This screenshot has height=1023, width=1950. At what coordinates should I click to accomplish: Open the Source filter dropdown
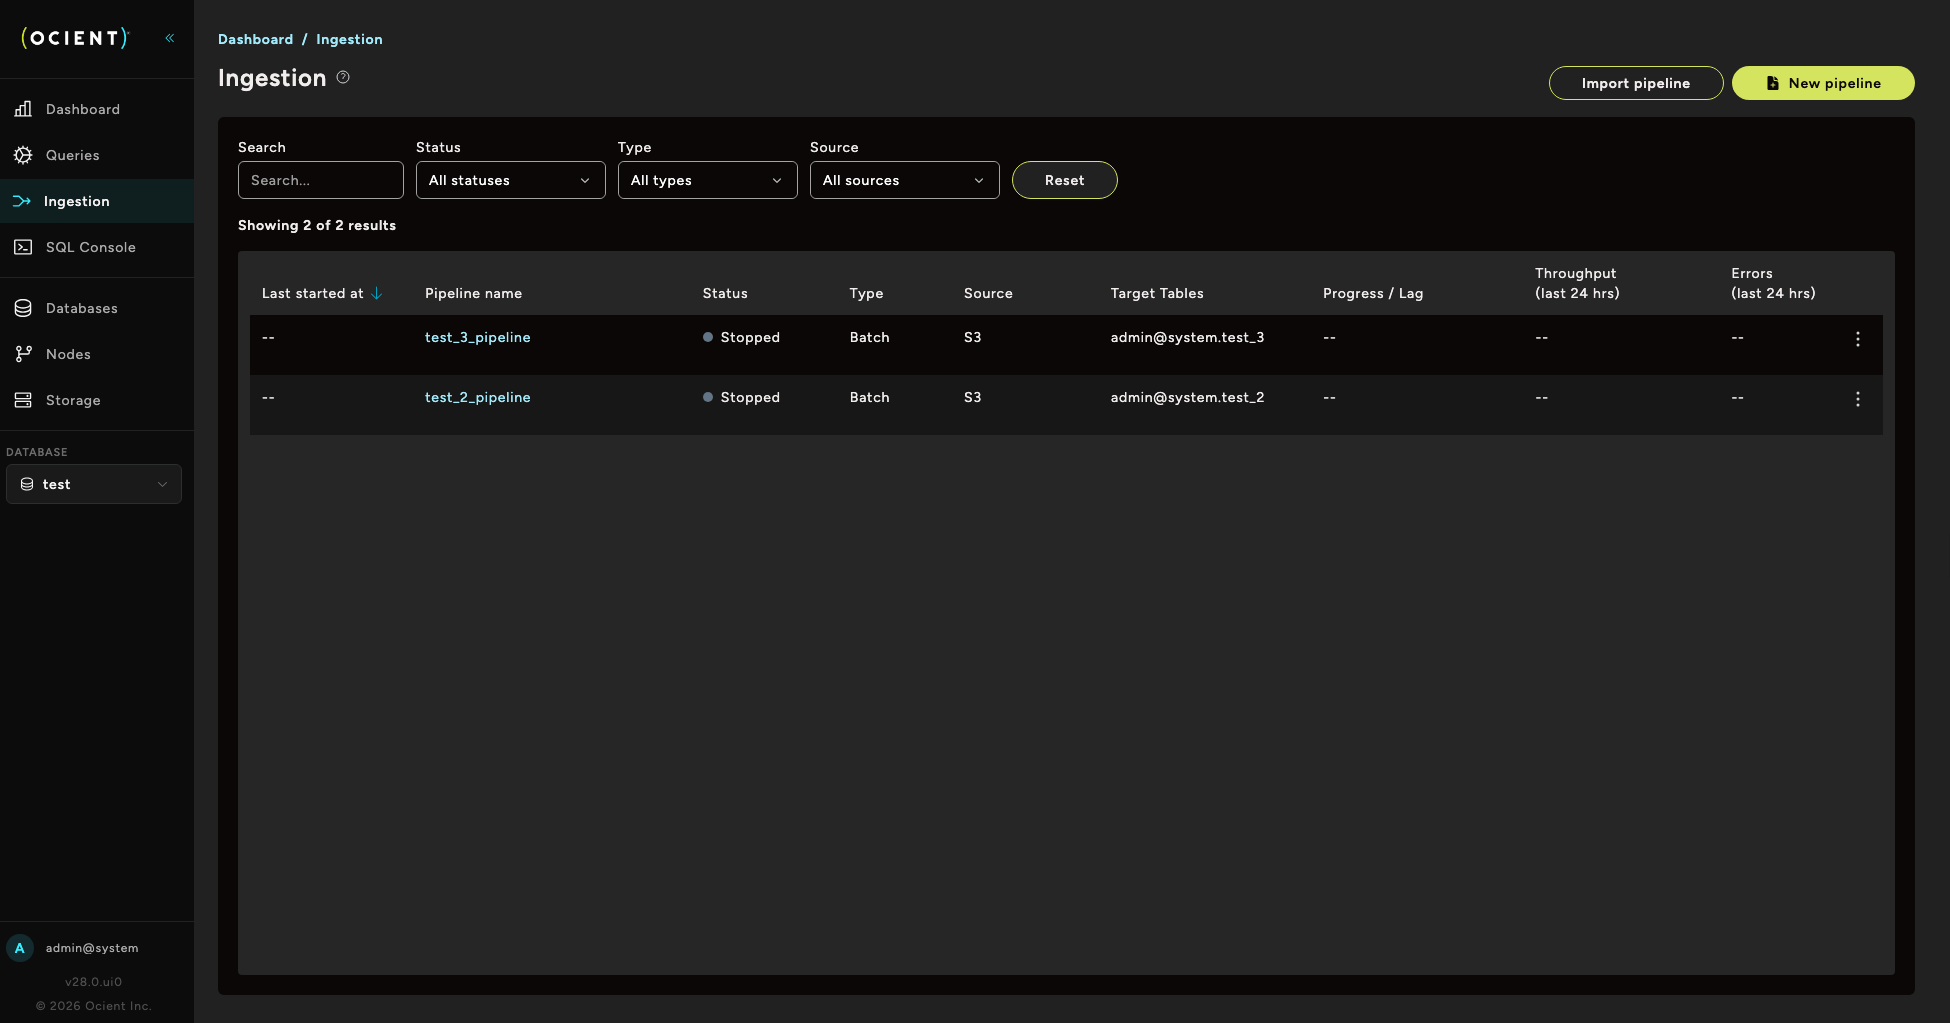coord(905,180)
